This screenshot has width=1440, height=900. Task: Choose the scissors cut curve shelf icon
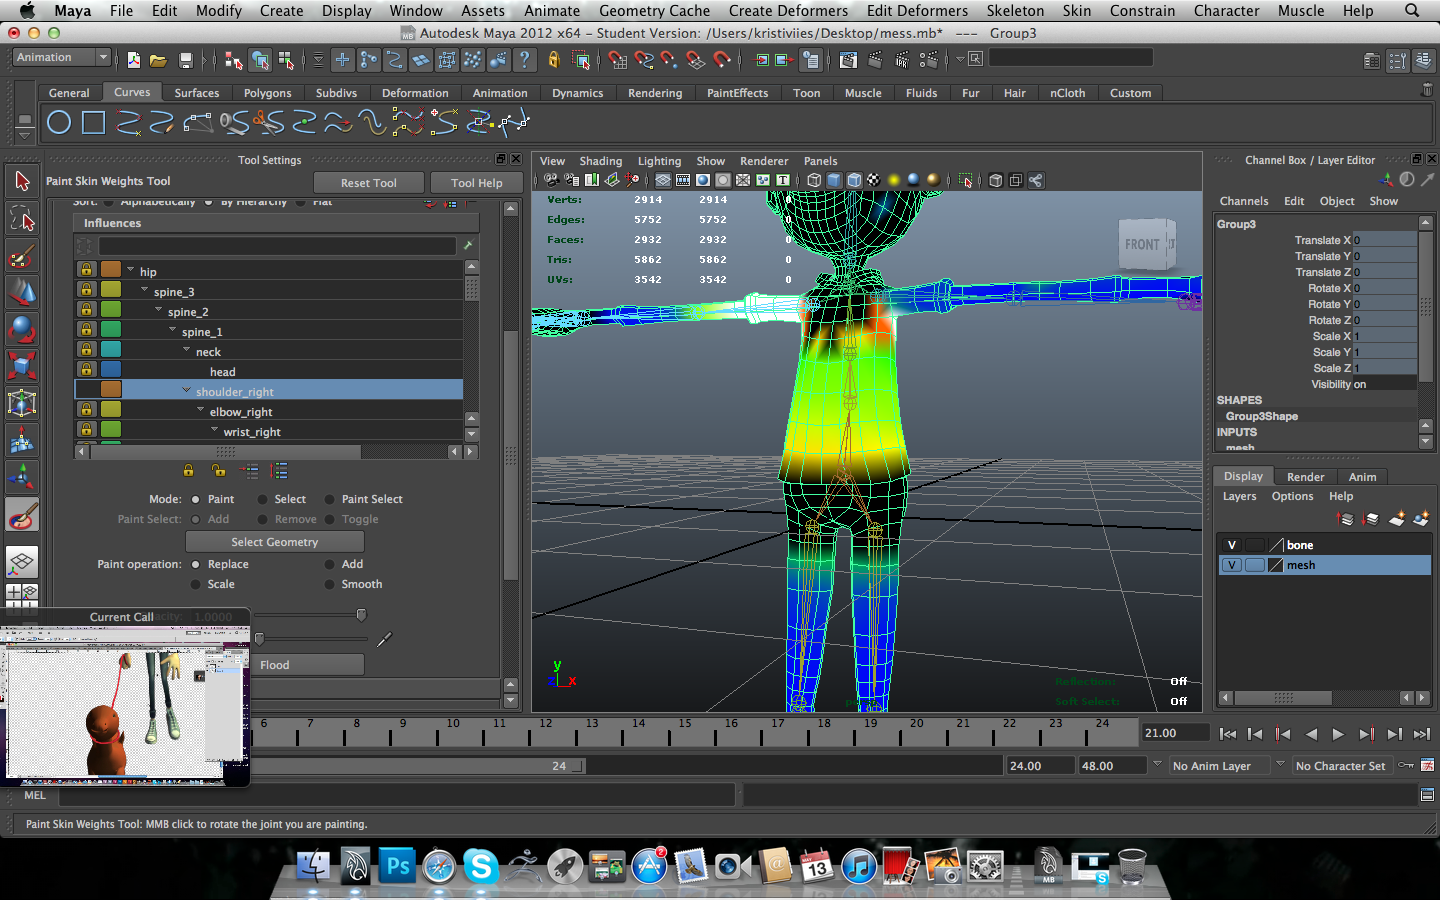268,123
